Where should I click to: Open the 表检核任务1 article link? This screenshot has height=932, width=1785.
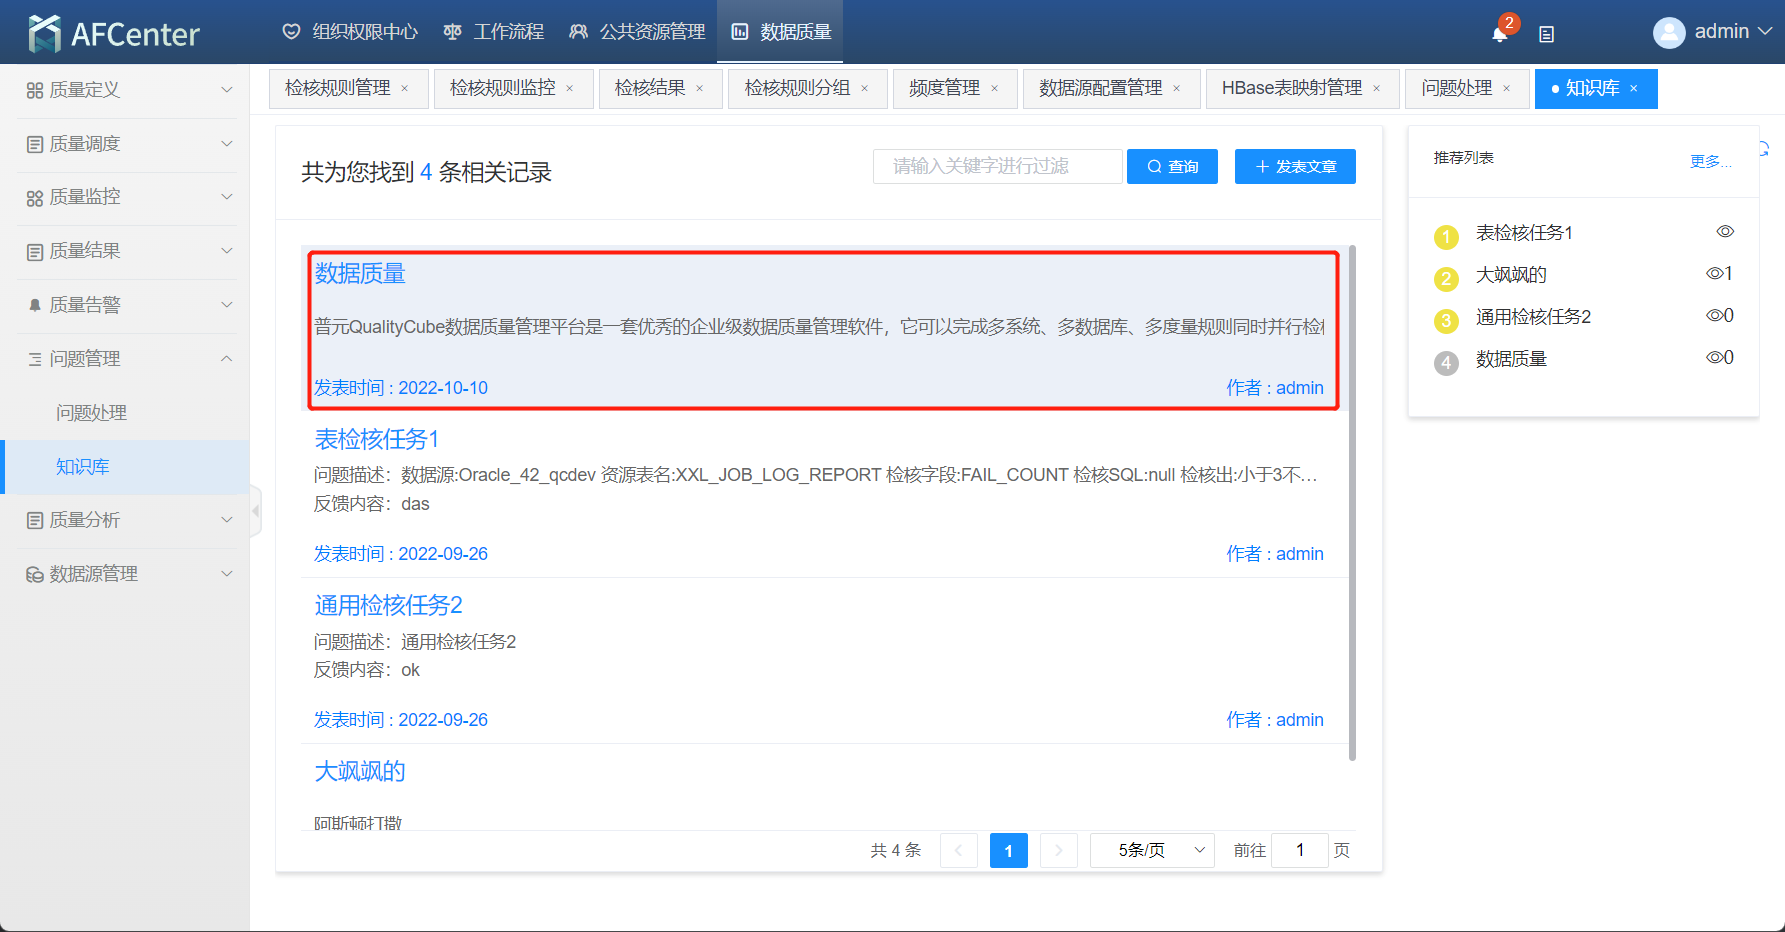coord(376,439)
